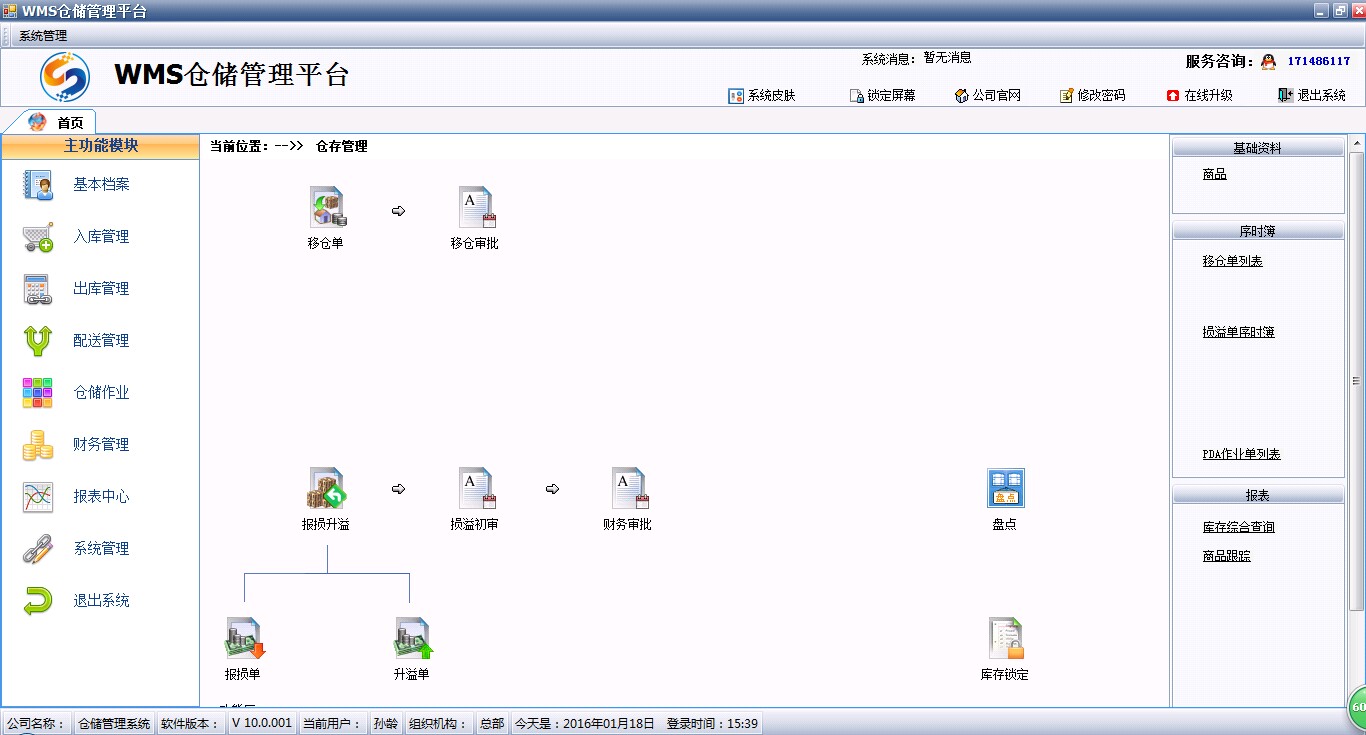Viewport: 1366px width, 735px height.
Task: Open the 移仓单 transfer order icon
Action: pyautogui.click(x=326, y=207)
